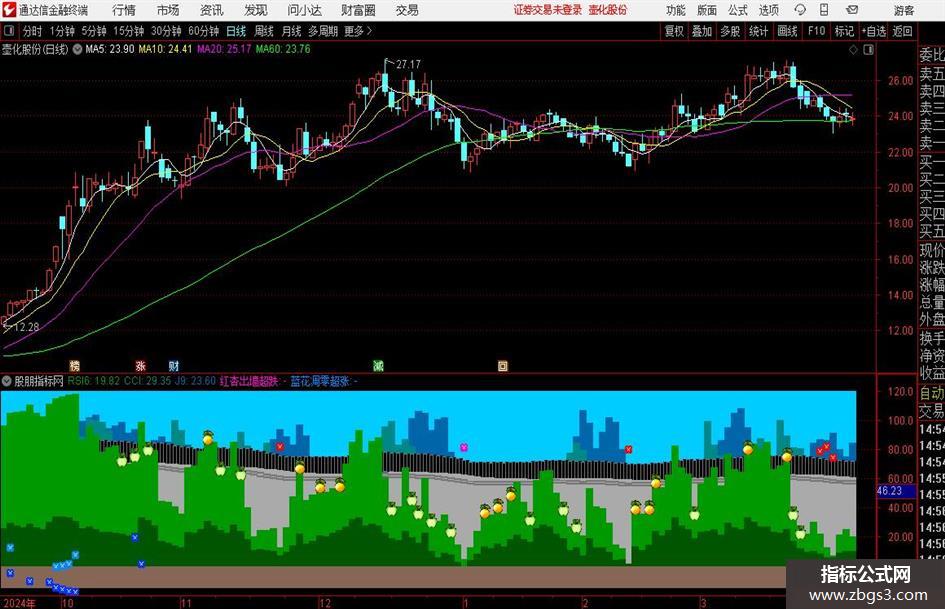Image resolution: width=945 pixels, height=609 pixels.
Task: Switch to the 月线 monthly period
Action: click(291, 31)
